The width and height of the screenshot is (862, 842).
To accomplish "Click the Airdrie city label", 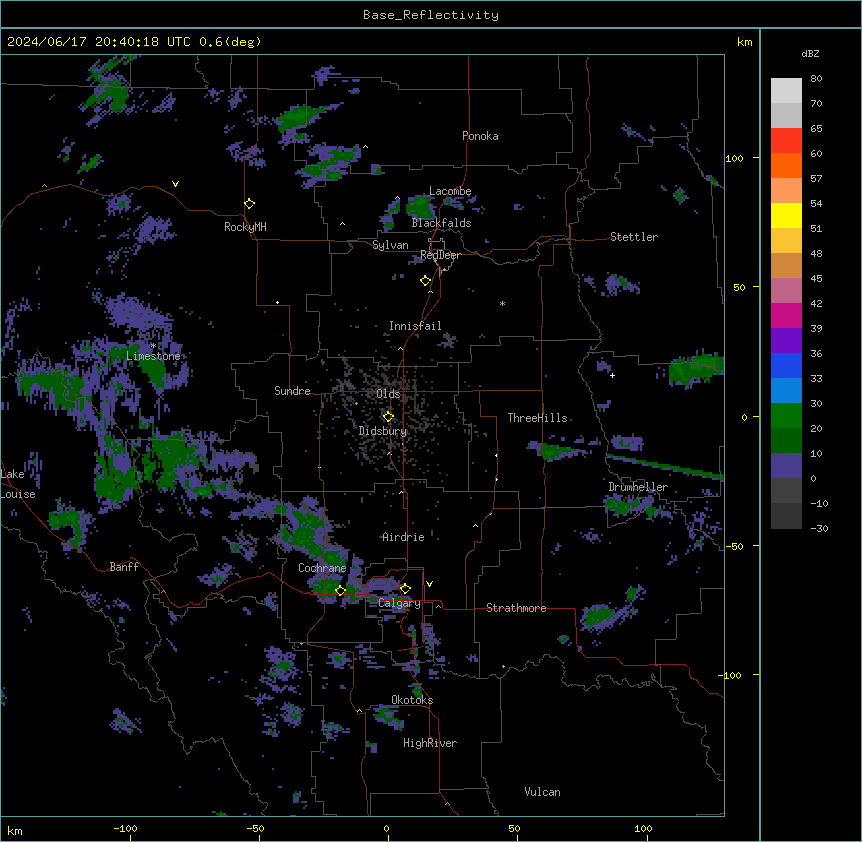I will pyautogui.click(x=403, y=537).
